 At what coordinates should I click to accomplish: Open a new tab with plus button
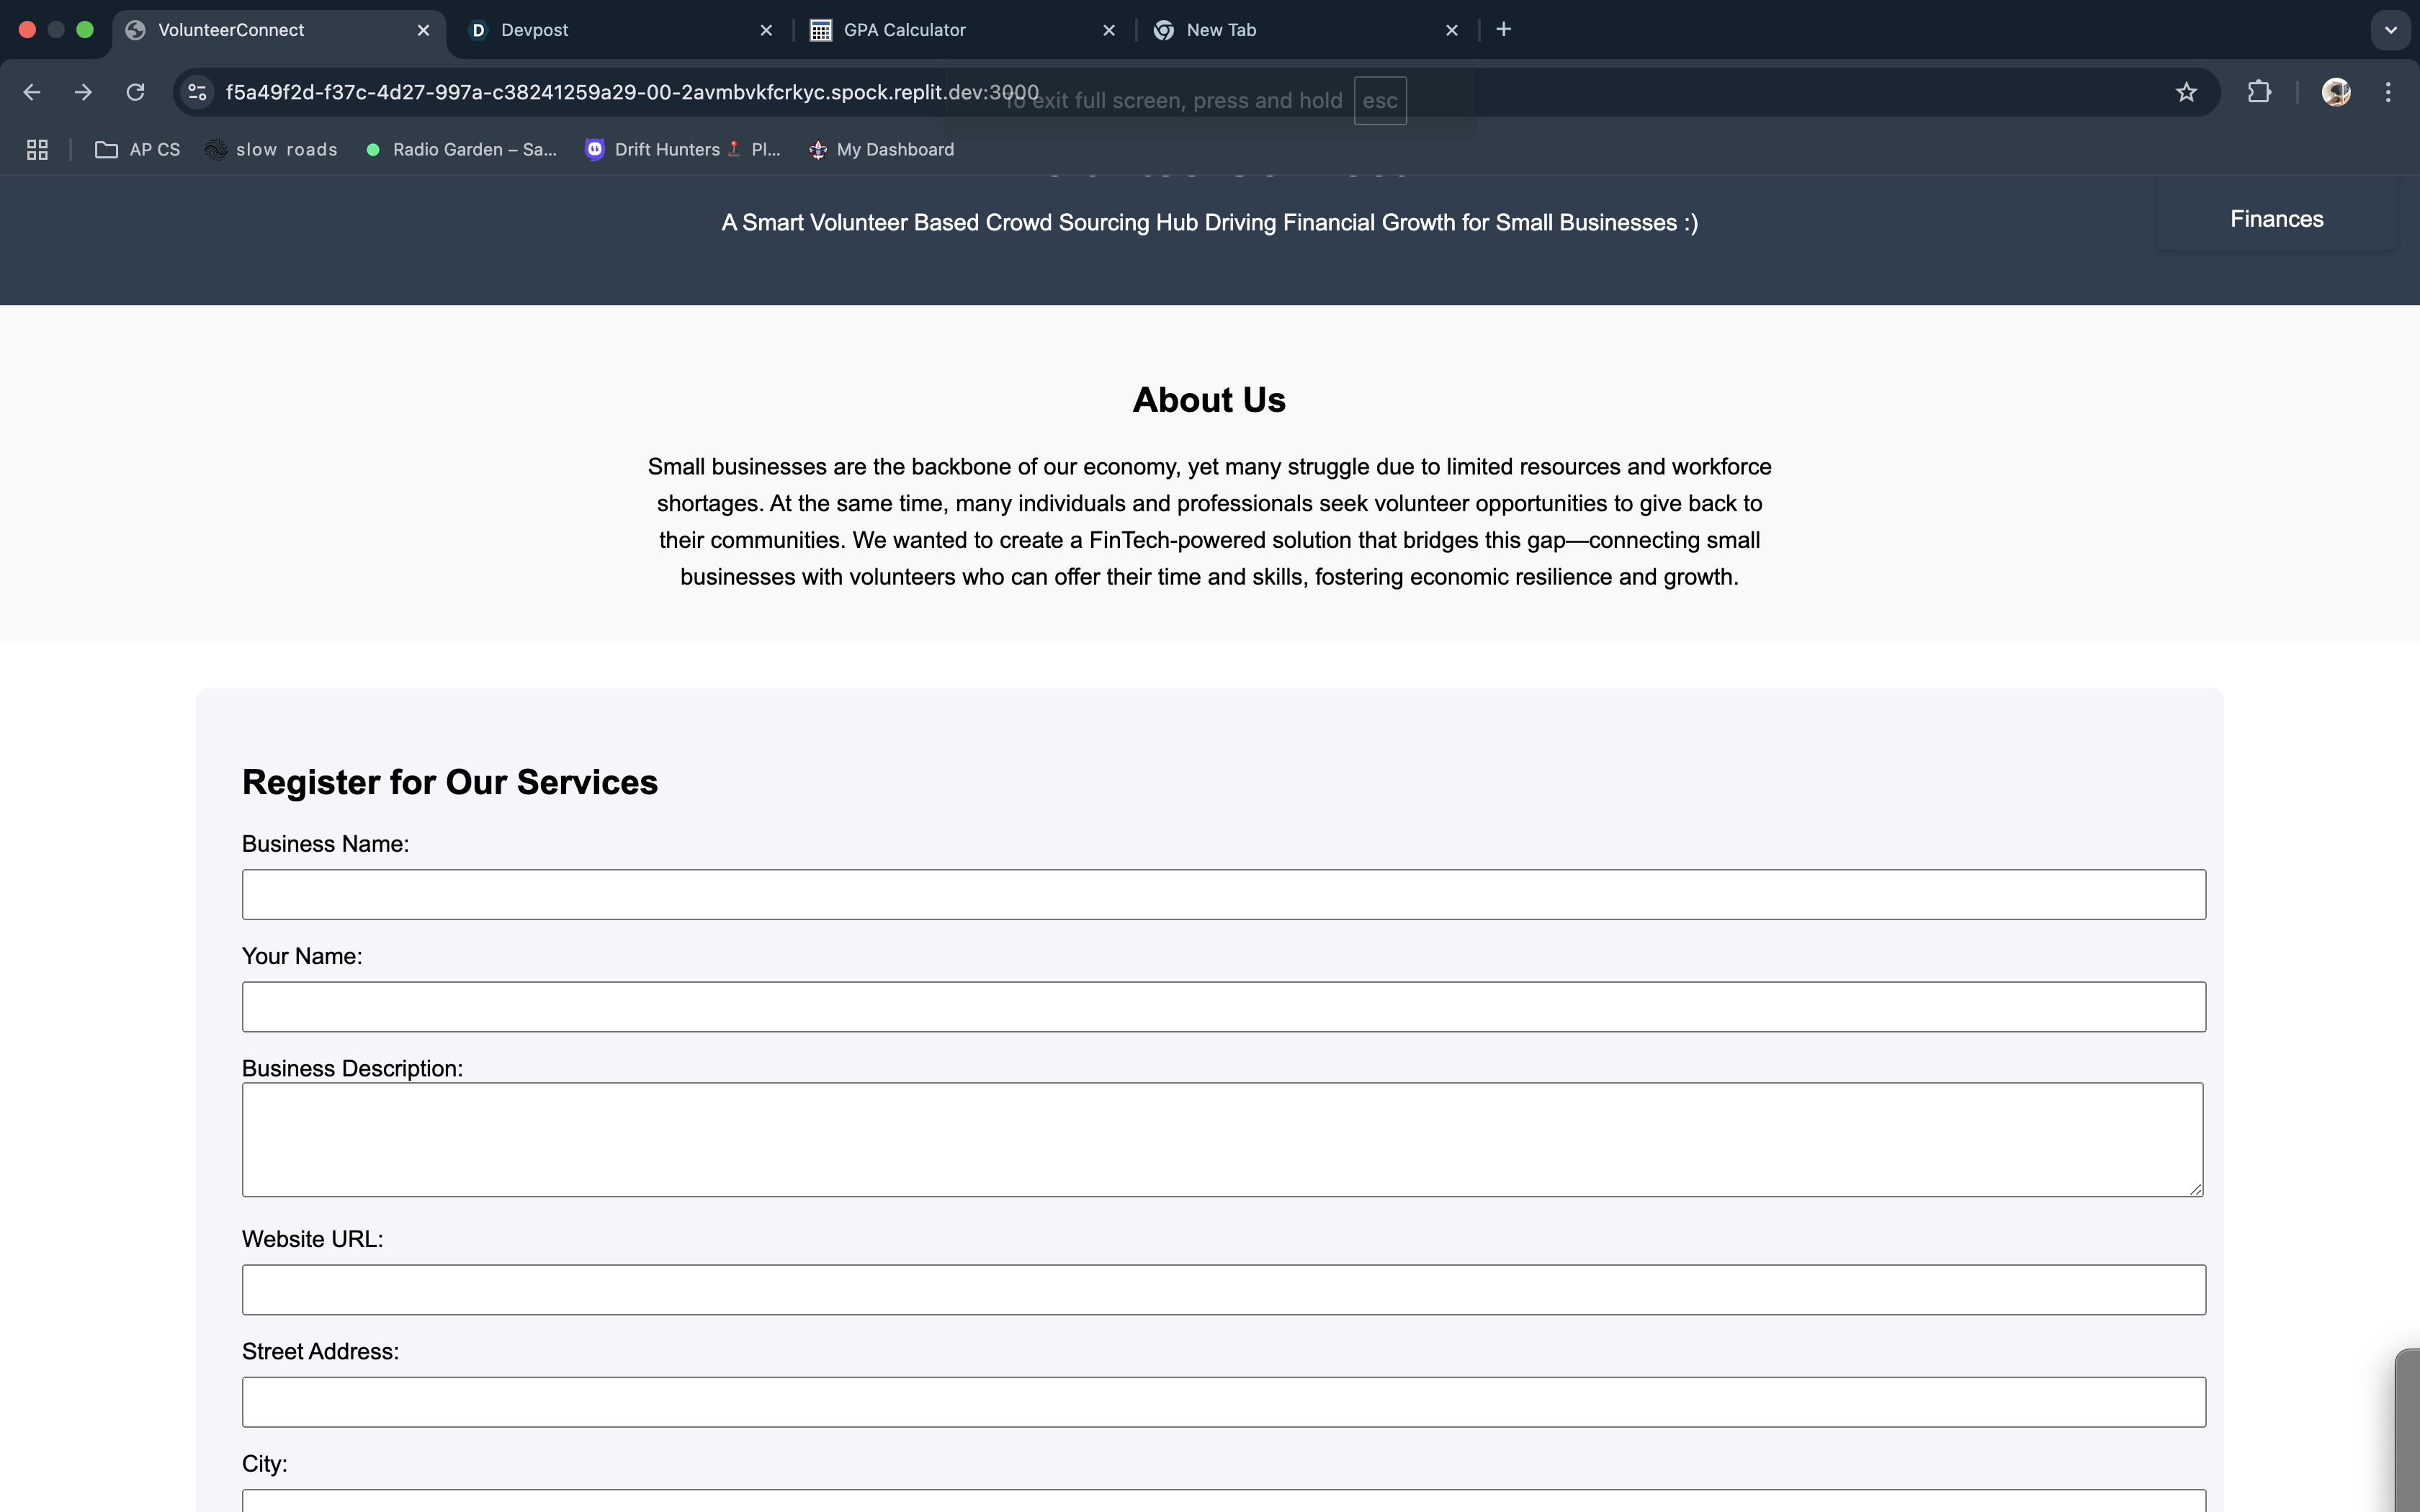point(1503,30)
